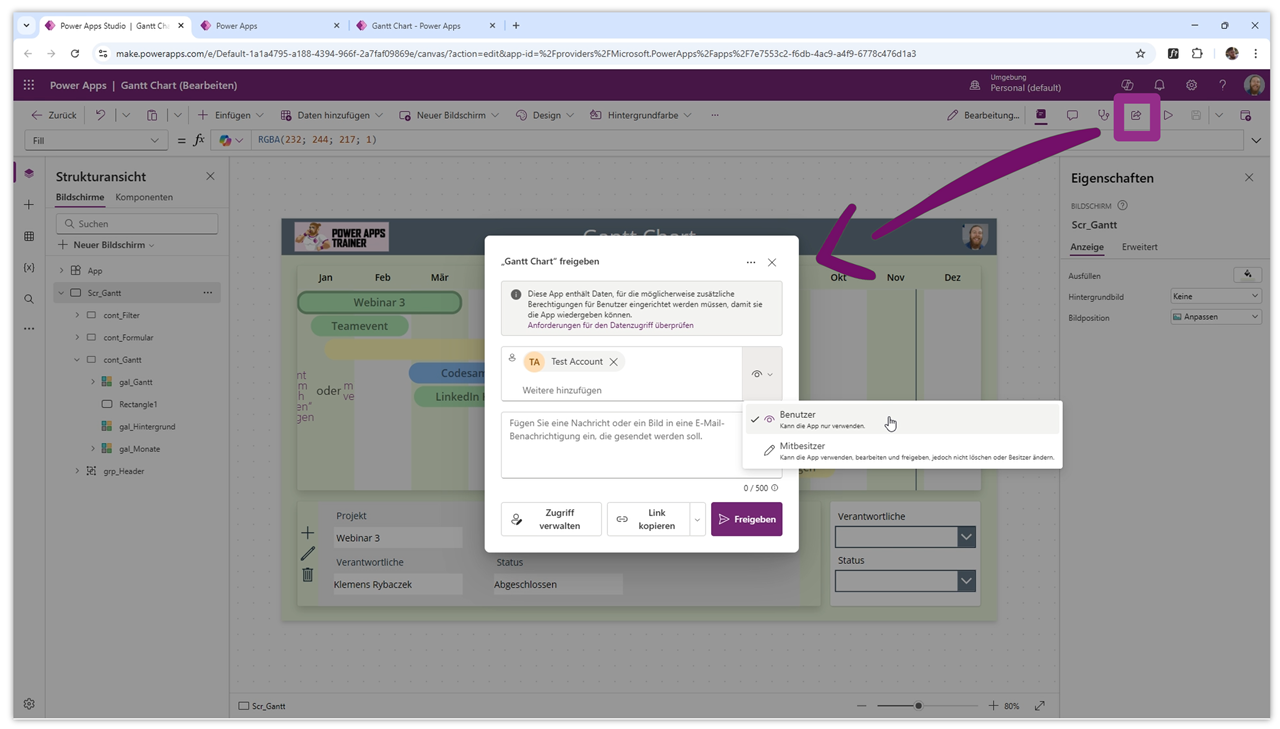Close the share dialog with the X

(x=772, y=262)
